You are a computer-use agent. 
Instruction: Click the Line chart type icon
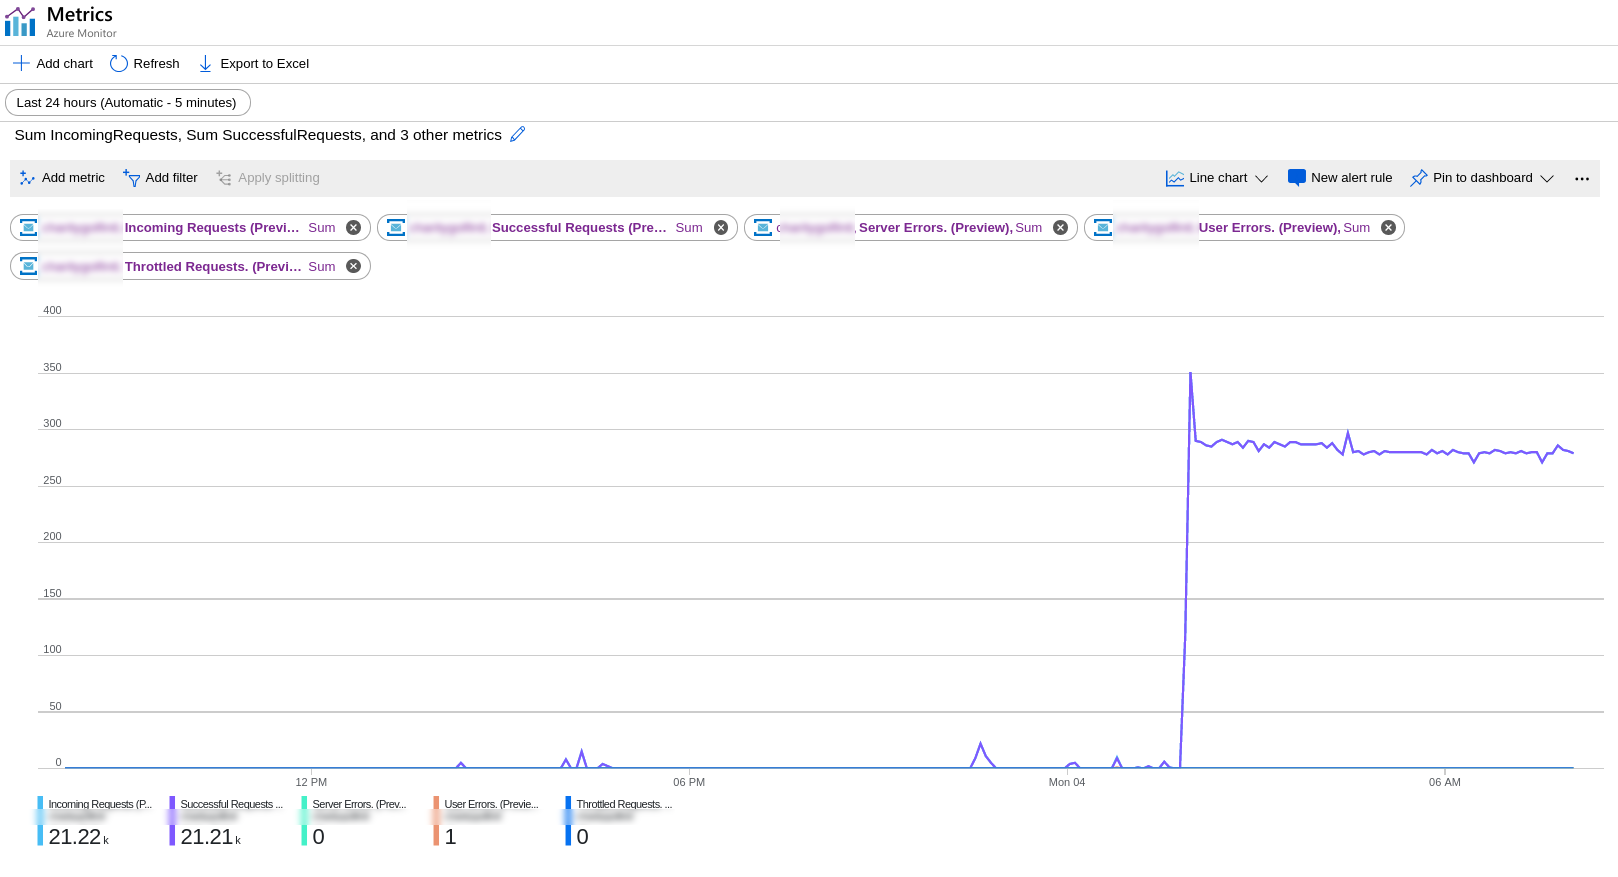pos(1175,178)
